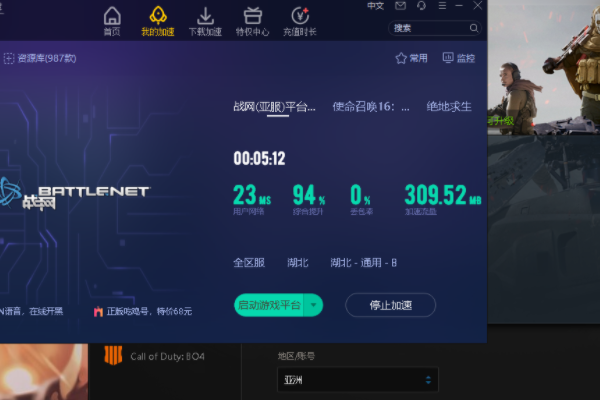Screen dimensions: 600x400
Task: Open the 资源库(987款) library
Action: click(40, 58)
